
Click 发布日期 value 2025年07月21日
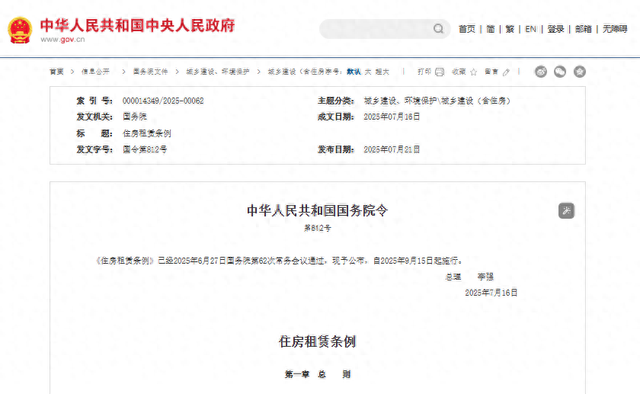pos(391,149)
